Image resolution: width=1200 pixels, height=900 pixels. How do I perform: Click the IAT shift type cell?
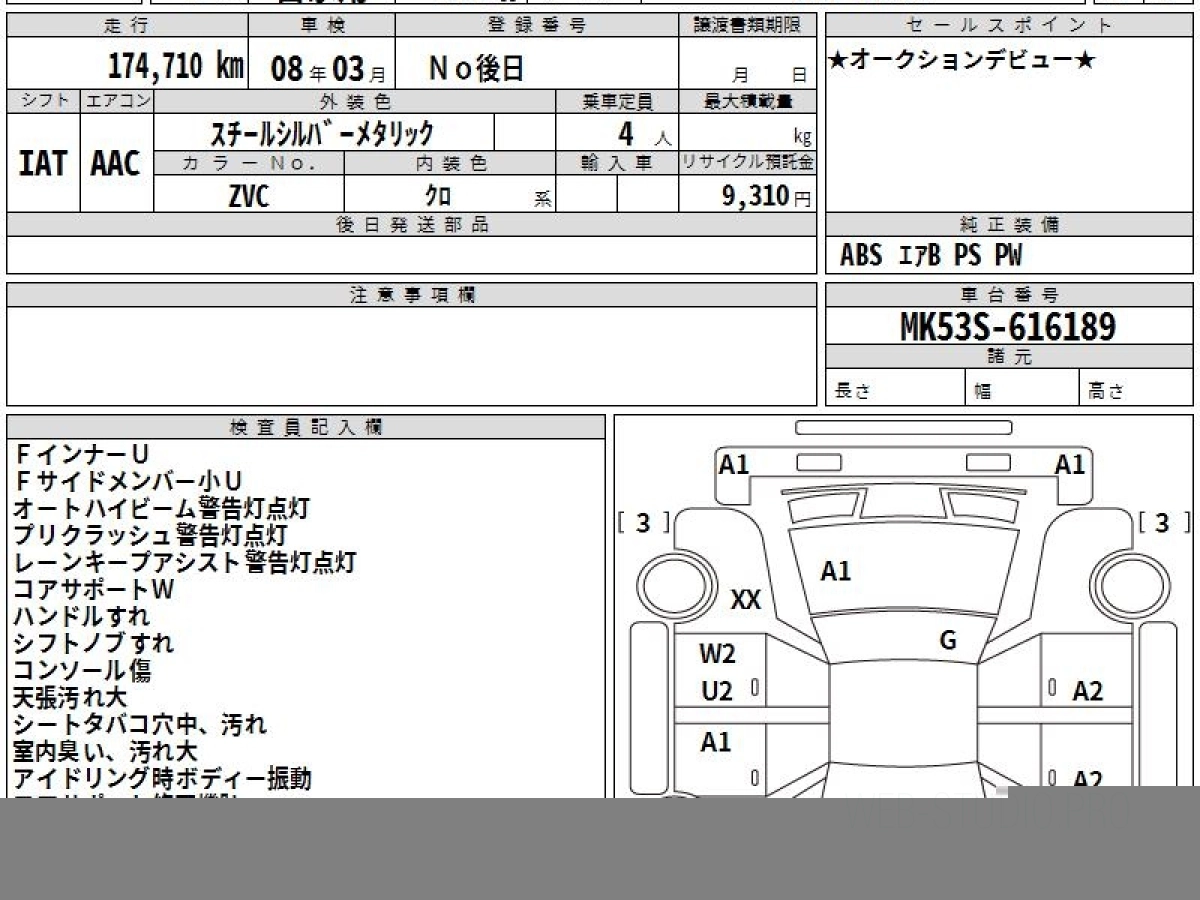pos(43,164)
